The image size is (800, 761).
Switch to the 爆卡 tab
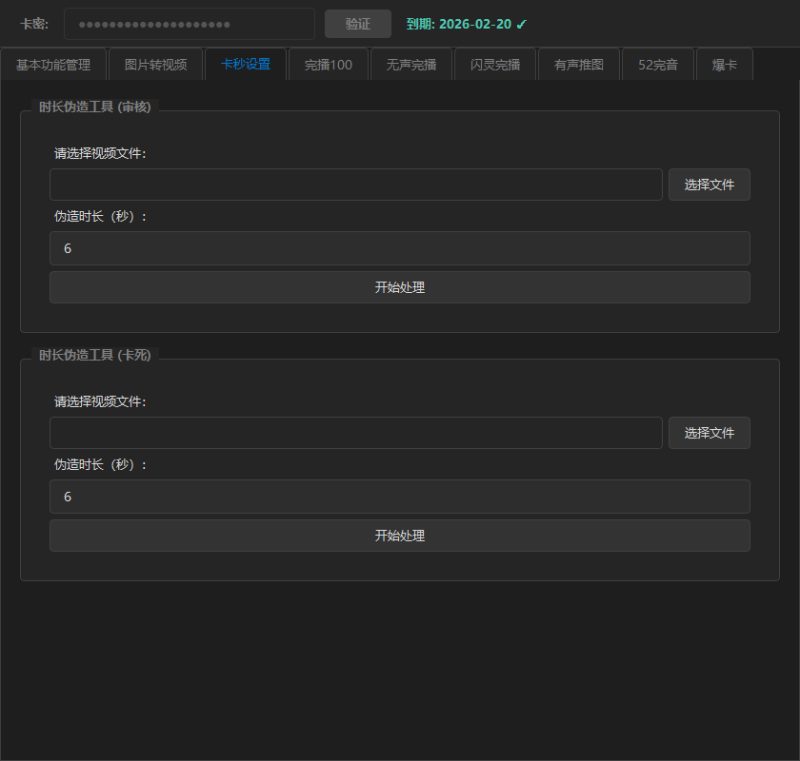[x=724, y=65]
